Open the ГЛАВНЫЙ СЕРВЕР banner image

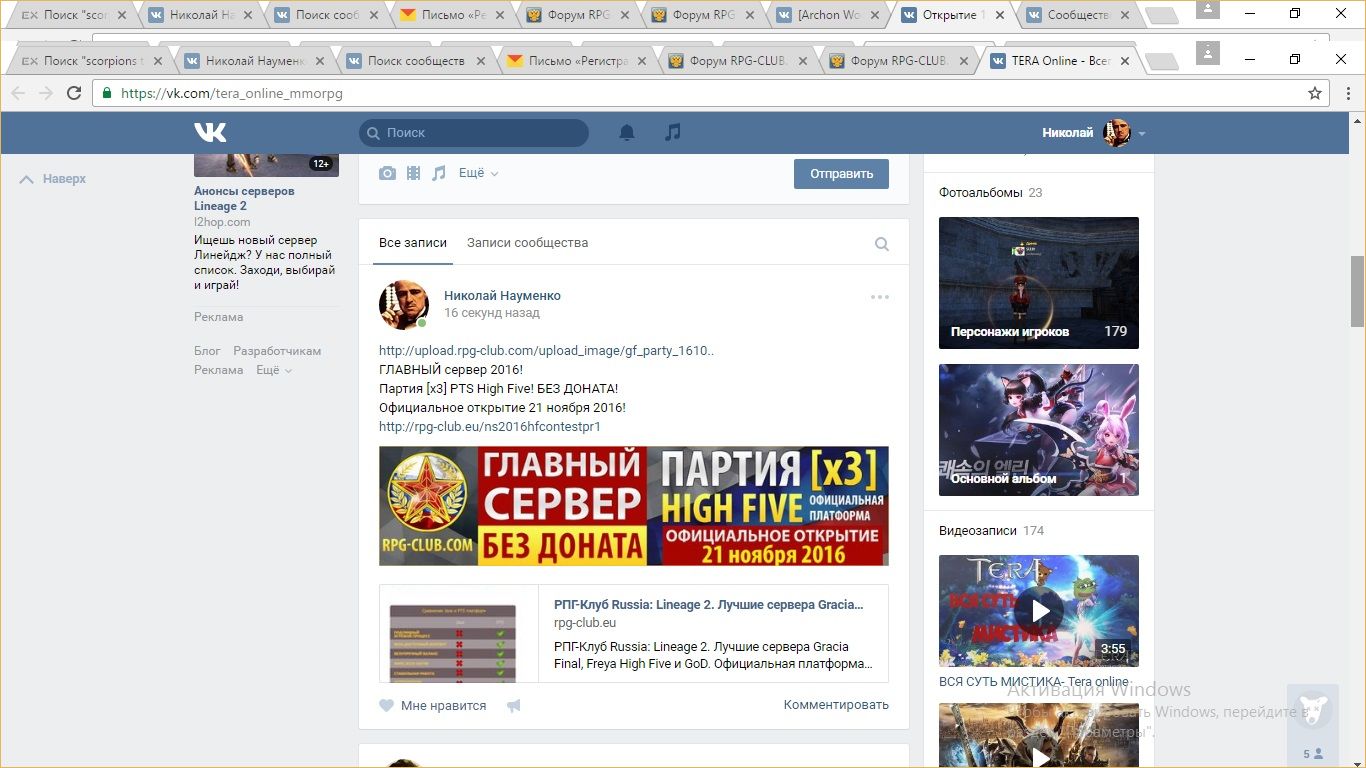pyautogui.click(x=634, y=506)
